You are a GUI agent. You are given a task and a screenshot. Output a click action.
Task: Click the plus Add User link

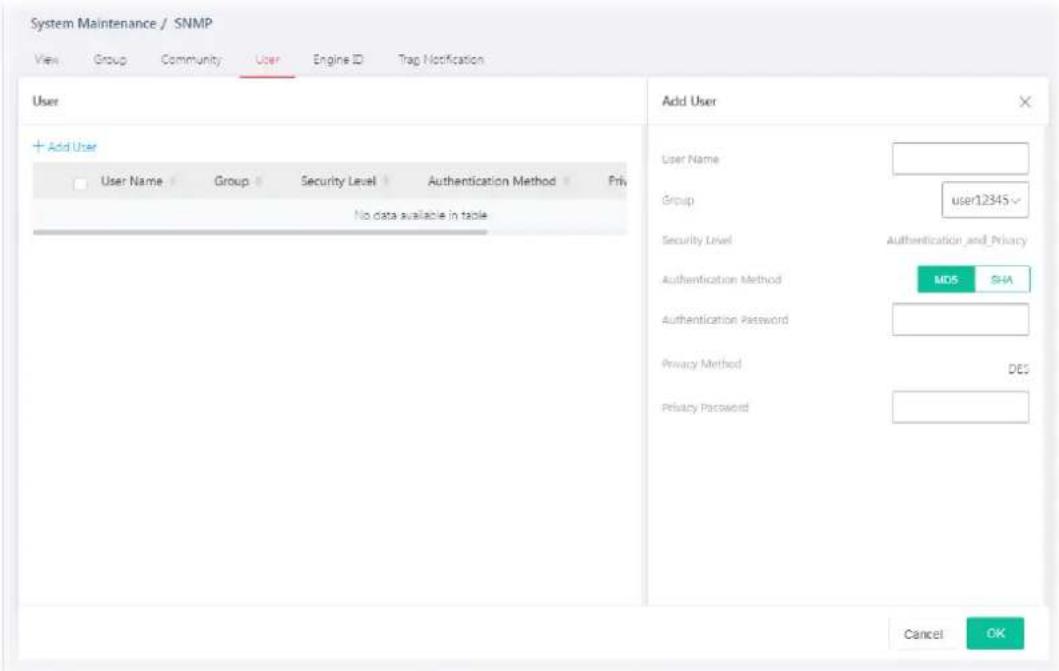(65, 146)
